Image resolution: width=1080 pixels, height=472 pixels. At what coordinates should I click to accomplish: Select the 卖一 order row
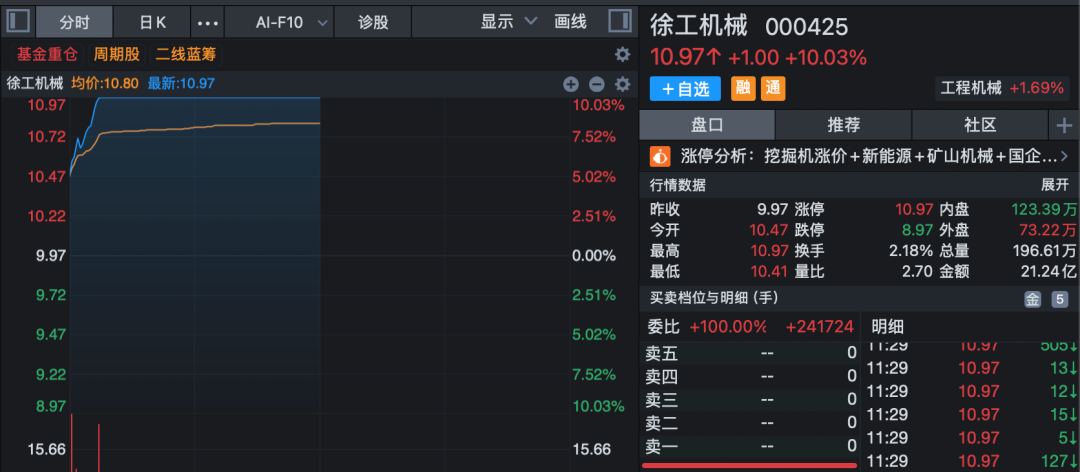pos(749,447)
